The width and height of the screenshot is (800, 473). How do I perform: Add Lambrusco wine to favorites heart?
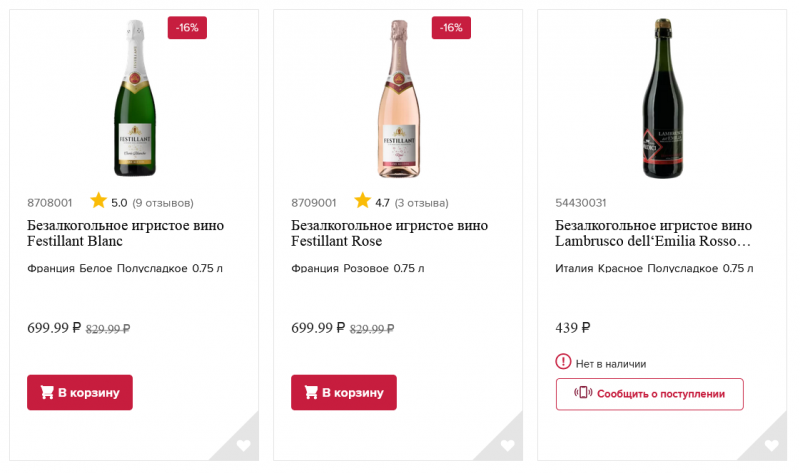pos(771,446)
